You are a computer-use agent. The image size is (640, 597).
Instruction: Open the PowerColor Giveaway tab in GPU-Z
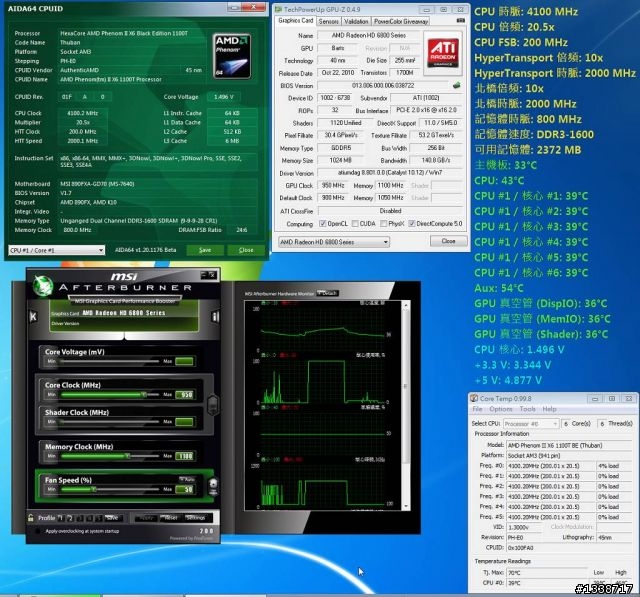tap(401, 21)
